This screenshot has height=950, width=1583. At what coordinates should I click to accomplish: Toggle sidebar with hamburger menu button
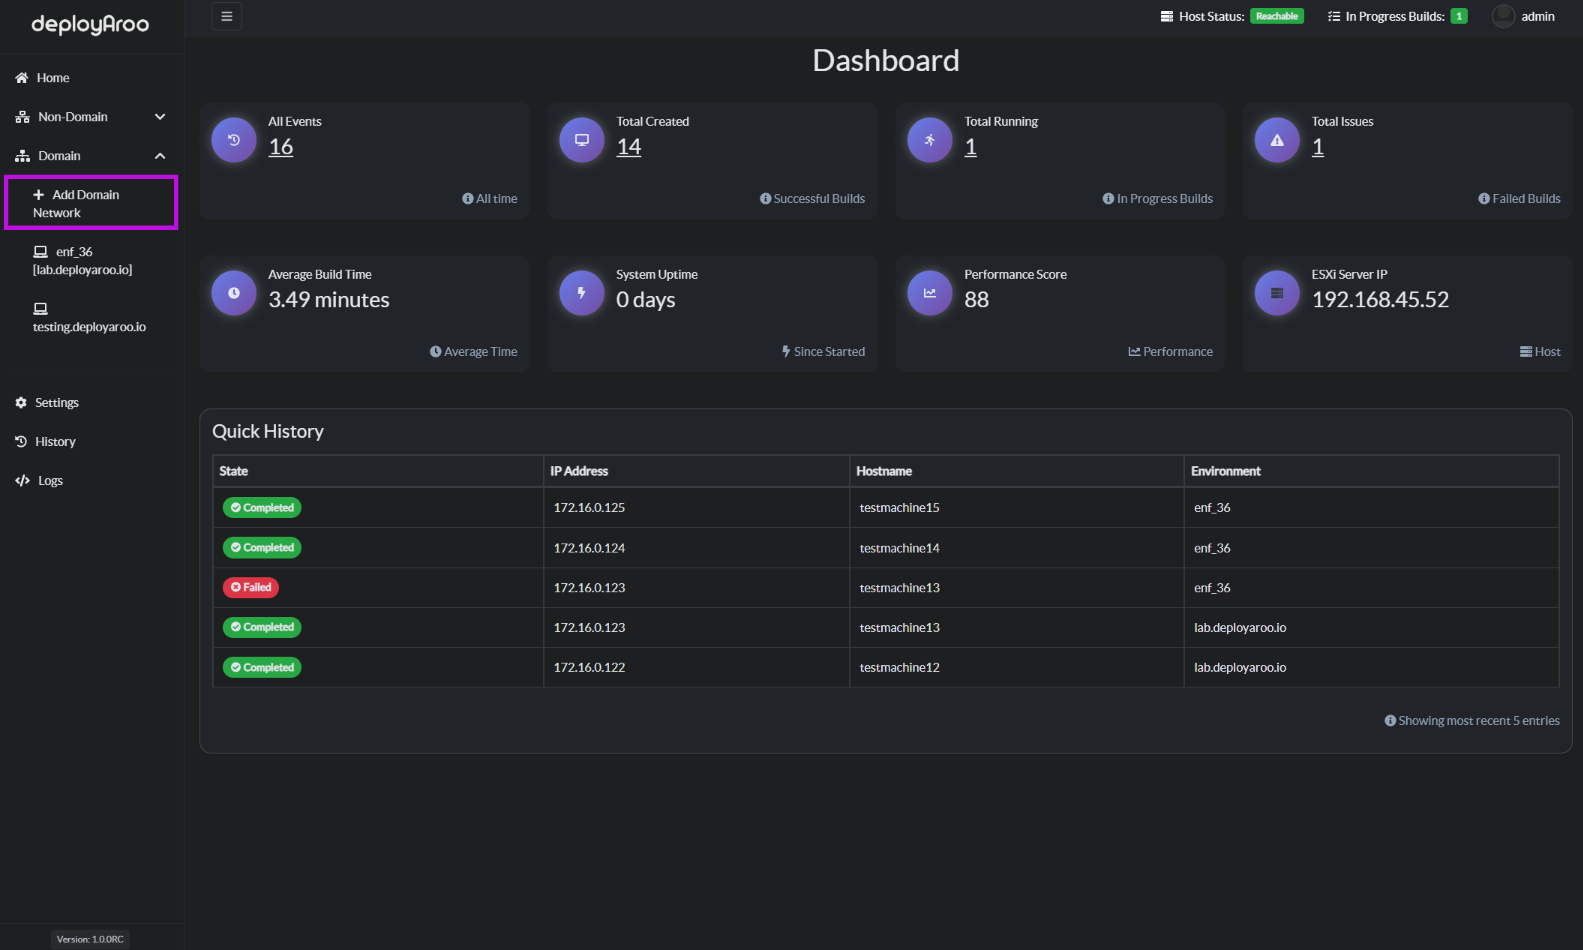(x=227, y=16)
